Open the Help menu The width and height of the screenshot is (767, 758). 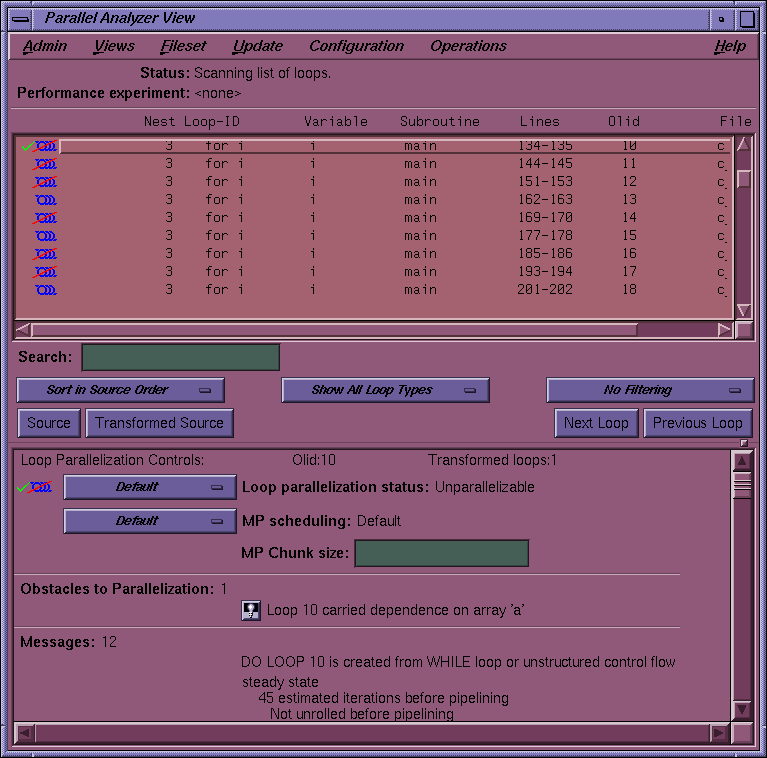point(730,46)
